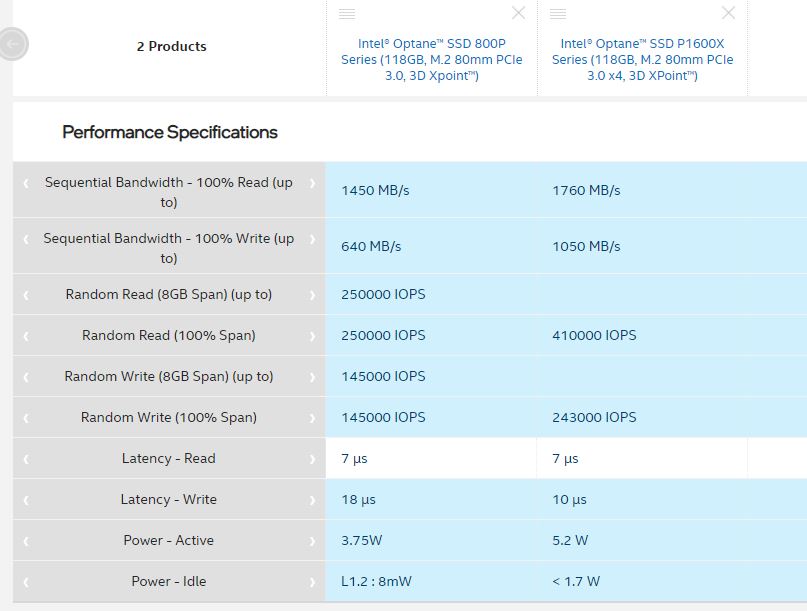The width and height of the screenshot is (807, 611).
Task: Click the '2 Products' label
Action: [171, 46]
